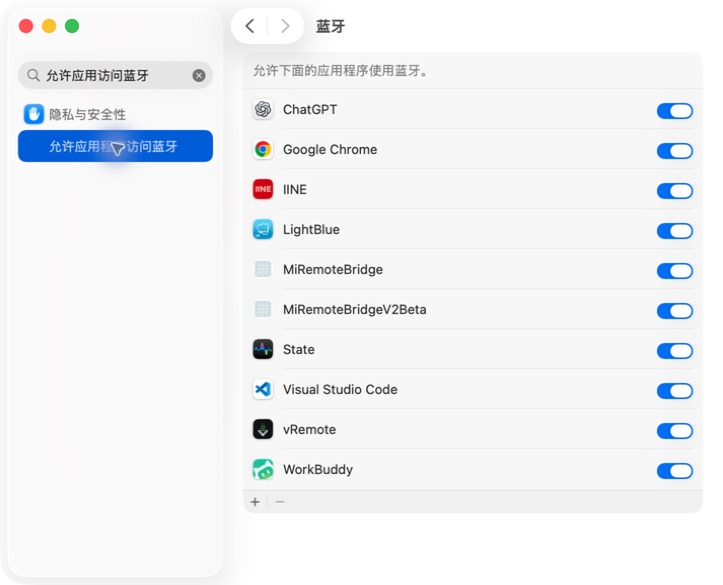Click the State app icon

pyautogui.click(x=263, y=349)
